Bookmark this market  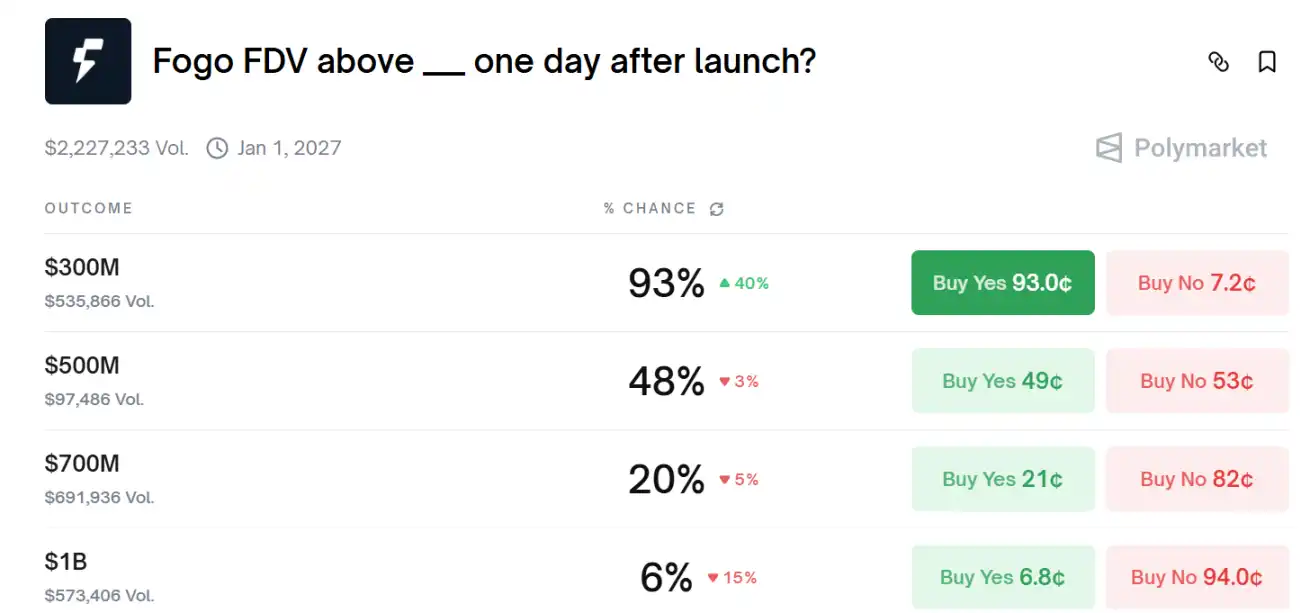point(1267,62)
